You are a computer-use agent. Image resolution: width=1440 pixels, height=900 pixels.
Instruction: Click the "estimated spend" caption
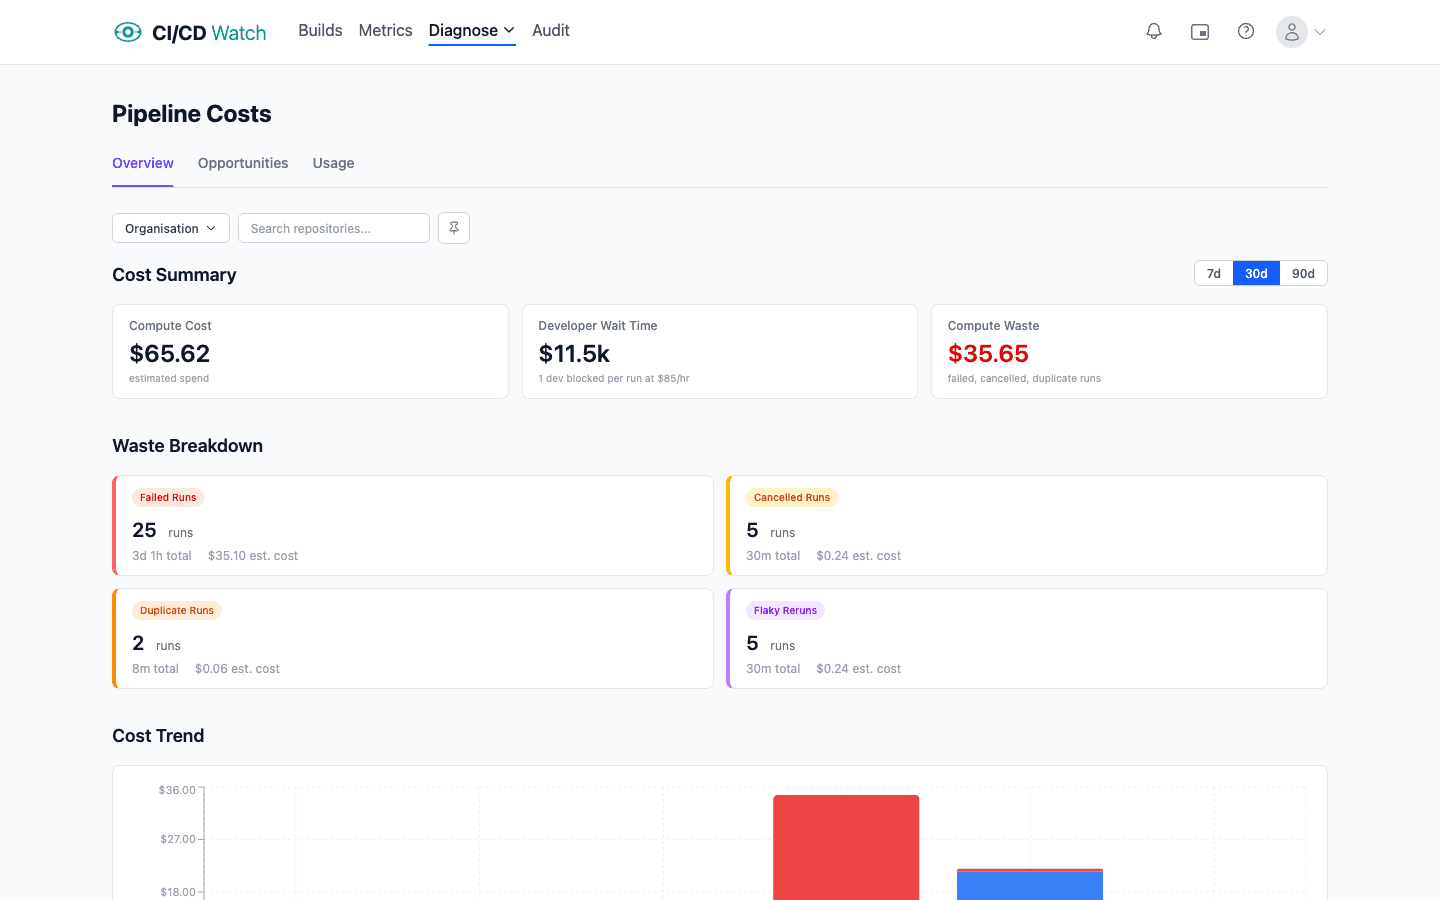click(x=169, y=378)
